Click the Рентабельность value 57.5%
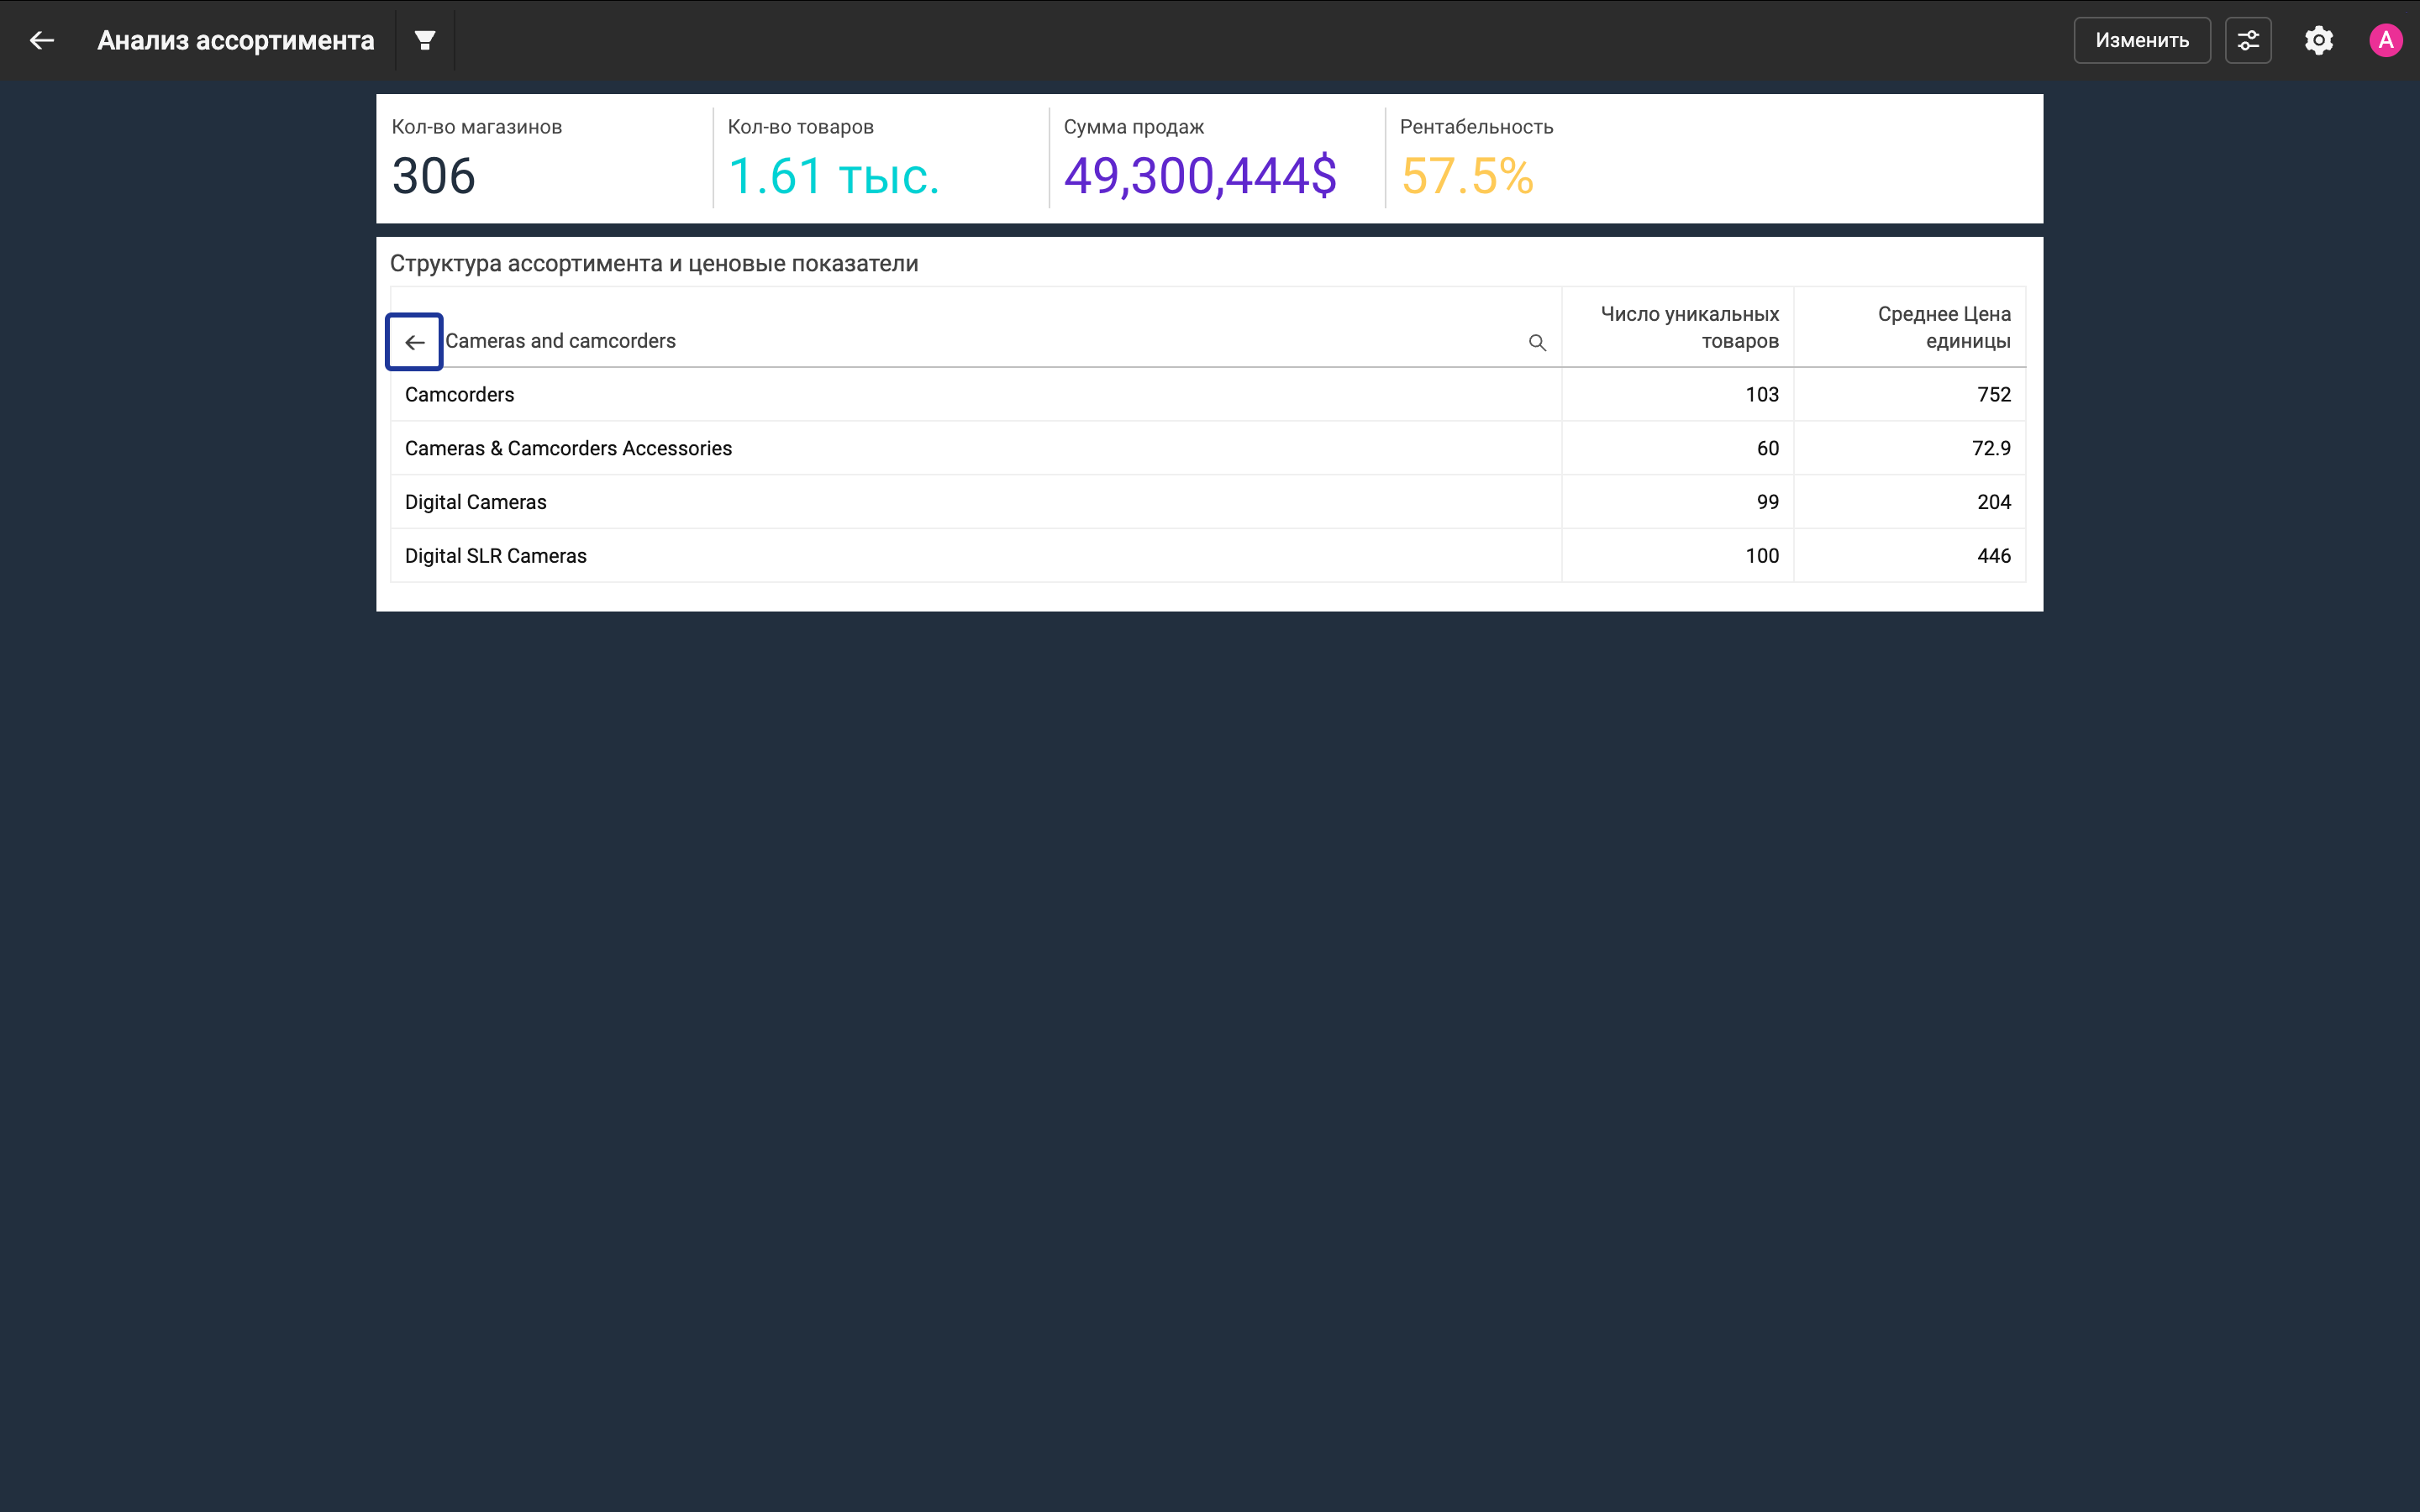This screenshot has height=1512, width=2420. pos(1467,176)
